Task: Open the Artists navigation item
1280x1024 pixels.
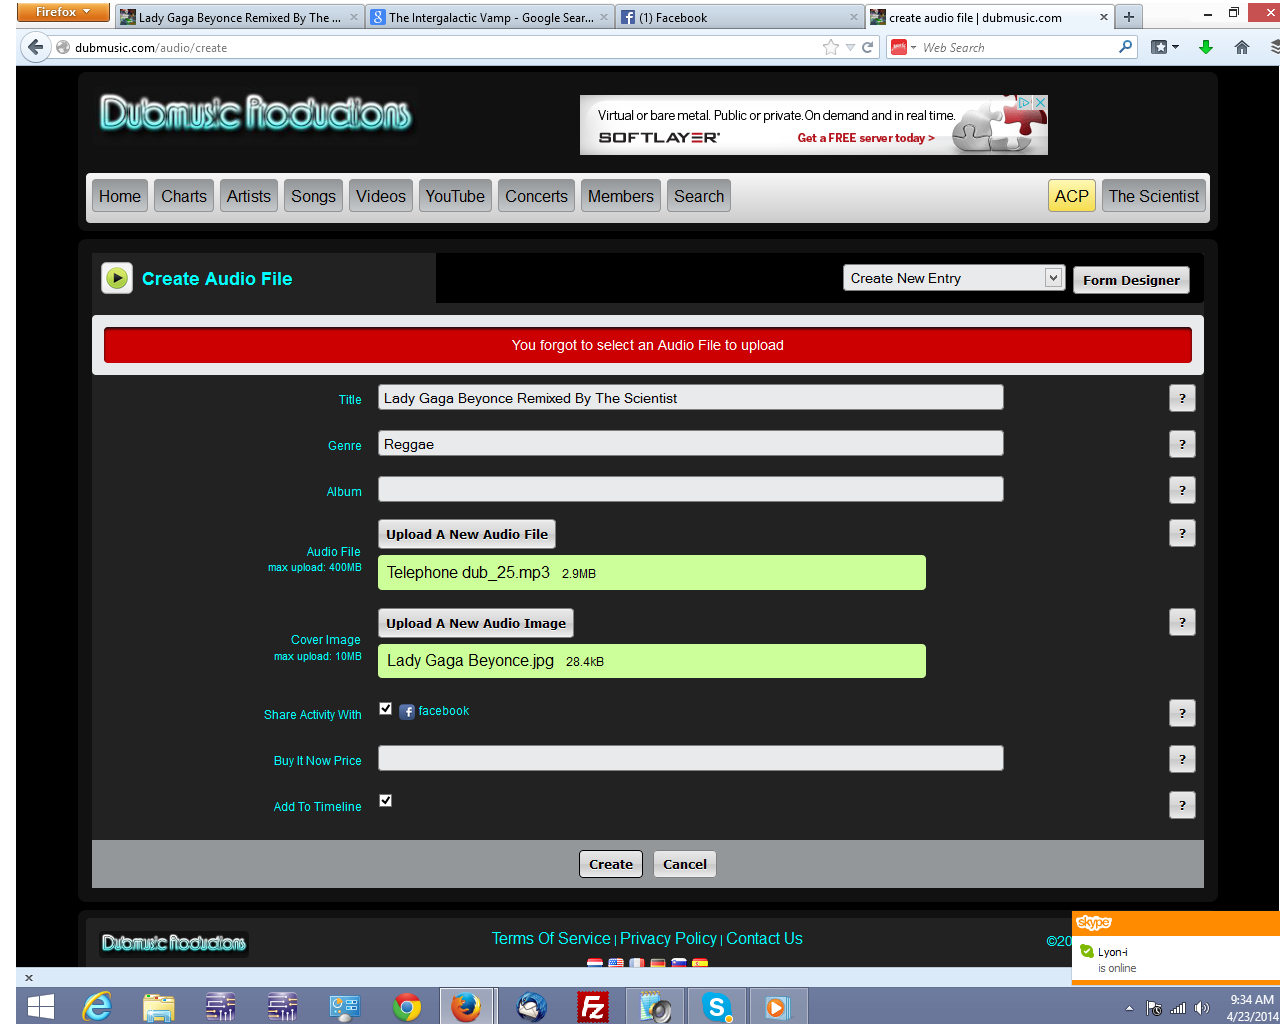Action: click(x=249, y=196)
